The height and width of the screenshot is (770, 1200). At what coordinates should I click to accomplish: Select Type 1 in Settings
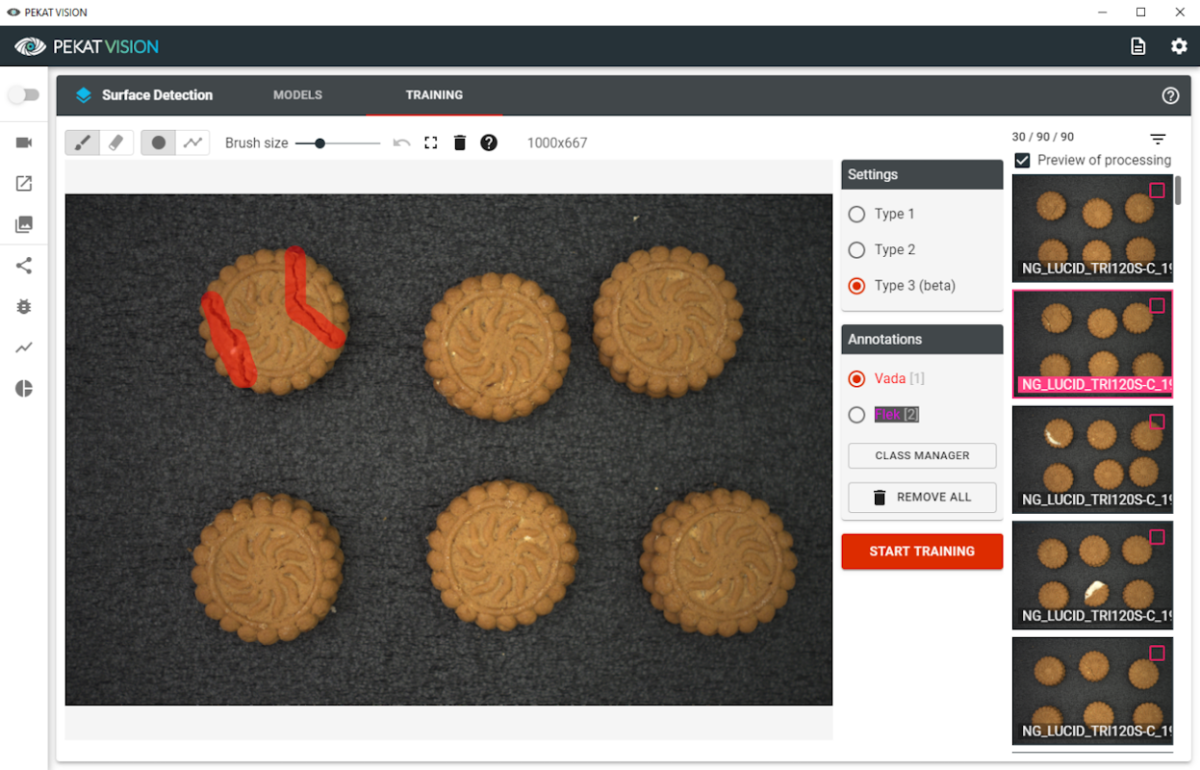(x=856, y=214)
